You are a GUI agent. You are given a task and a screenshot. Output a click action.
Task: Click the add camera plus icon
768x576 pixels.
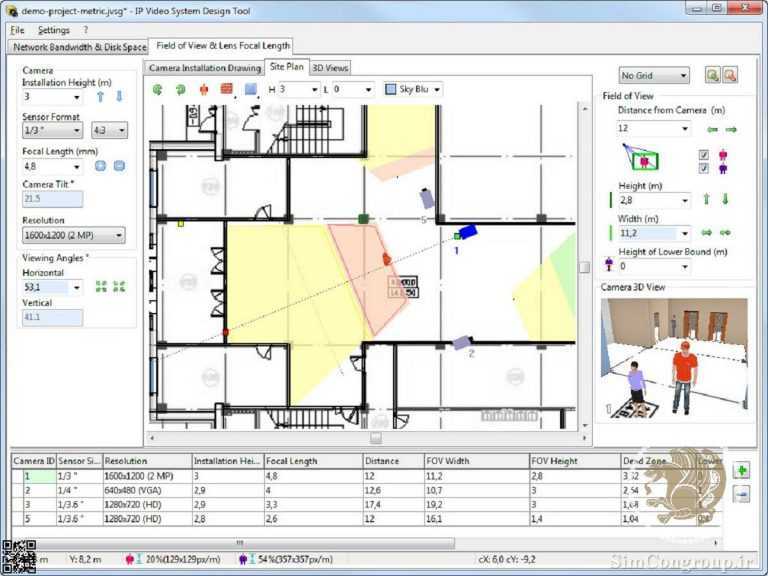(742, 471)
